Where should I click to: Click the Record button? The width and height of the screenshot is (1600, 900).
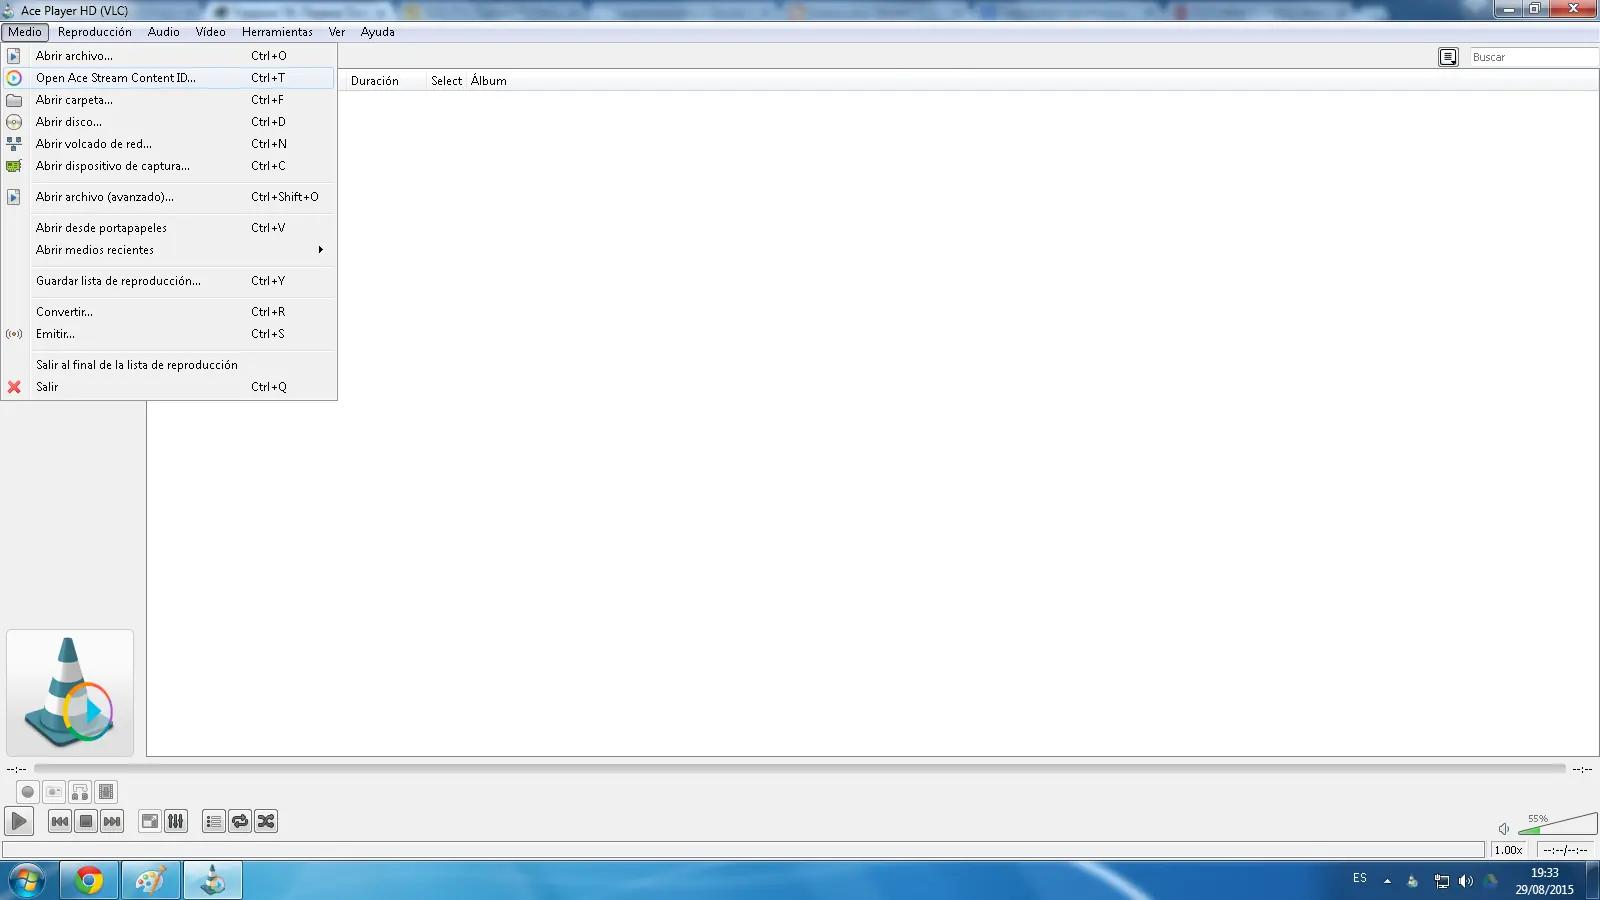28,792
